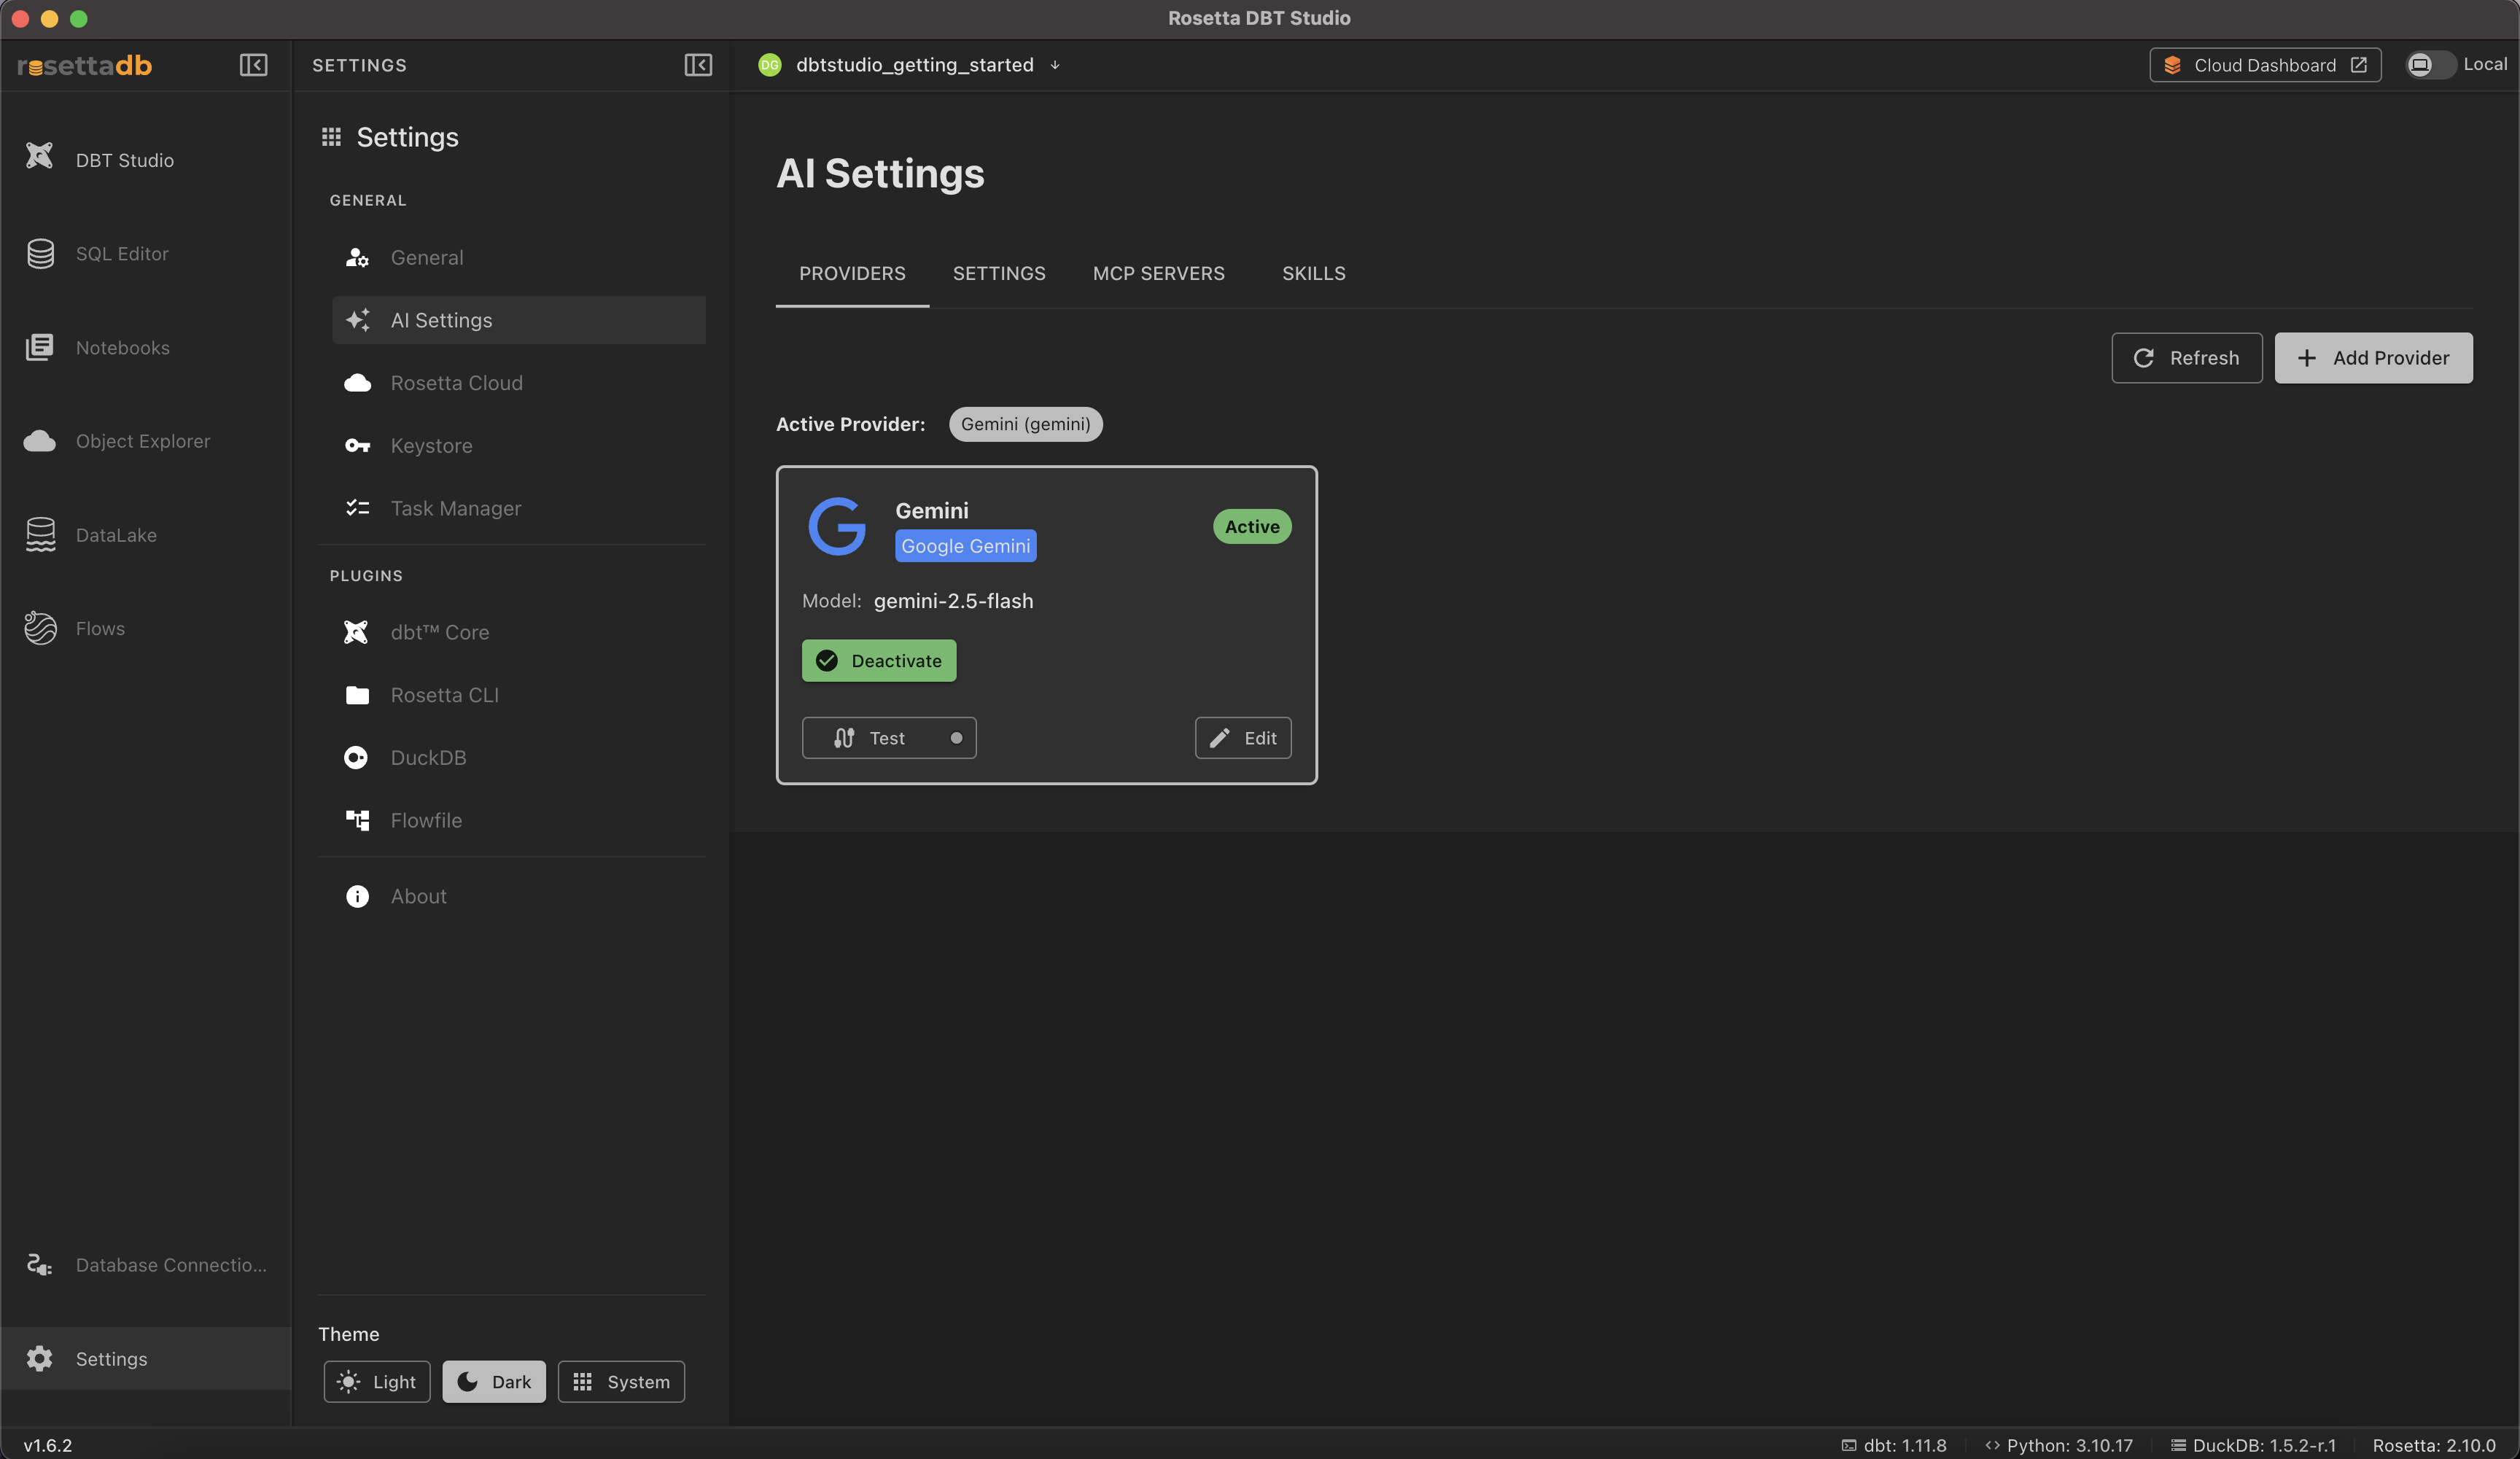
Task: Select AI Settings sparkle icon
Action: 357,320
